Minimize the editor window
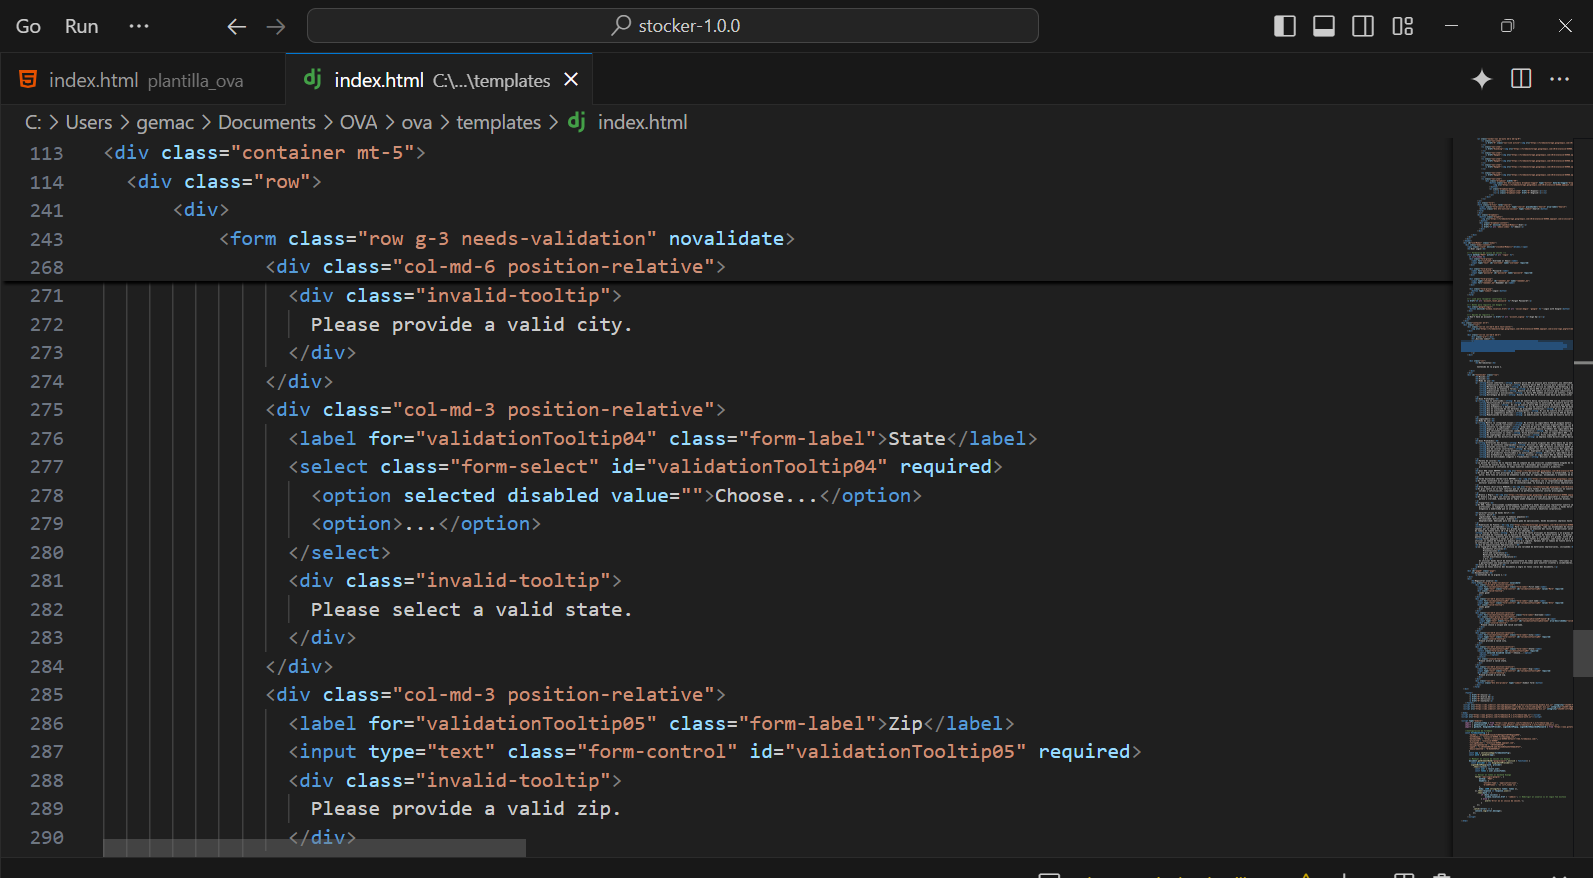Viewport: 1593px width, 878px height. click(1451, 26)
